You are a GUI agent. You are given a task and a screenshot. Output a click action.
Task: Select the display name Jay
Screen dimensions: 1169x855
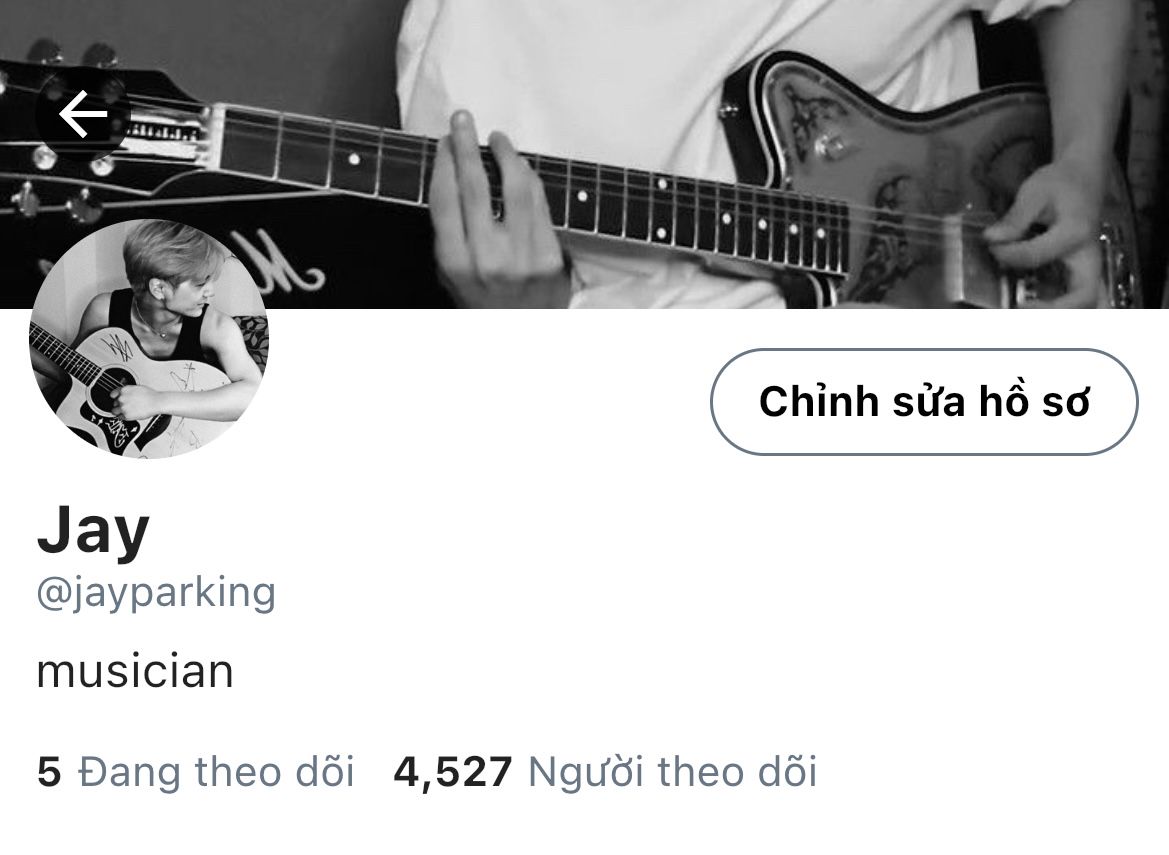[x=93, y=531]
